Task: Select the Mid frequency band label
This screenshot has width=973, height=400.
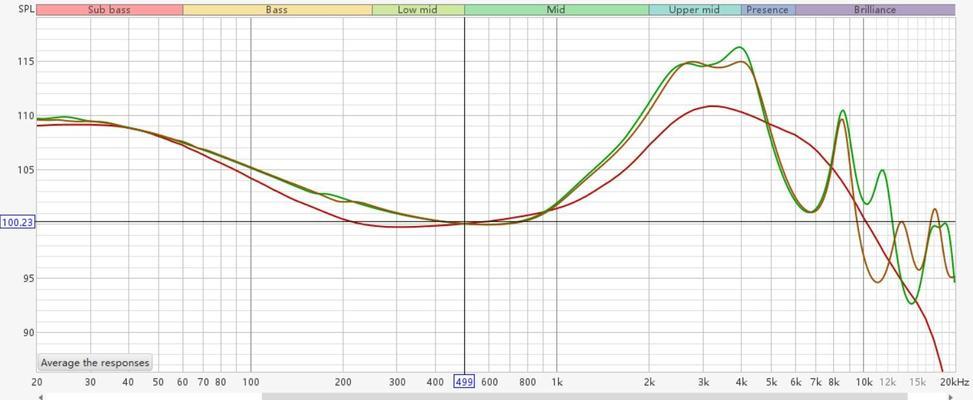Action: [x=556, y=10]
